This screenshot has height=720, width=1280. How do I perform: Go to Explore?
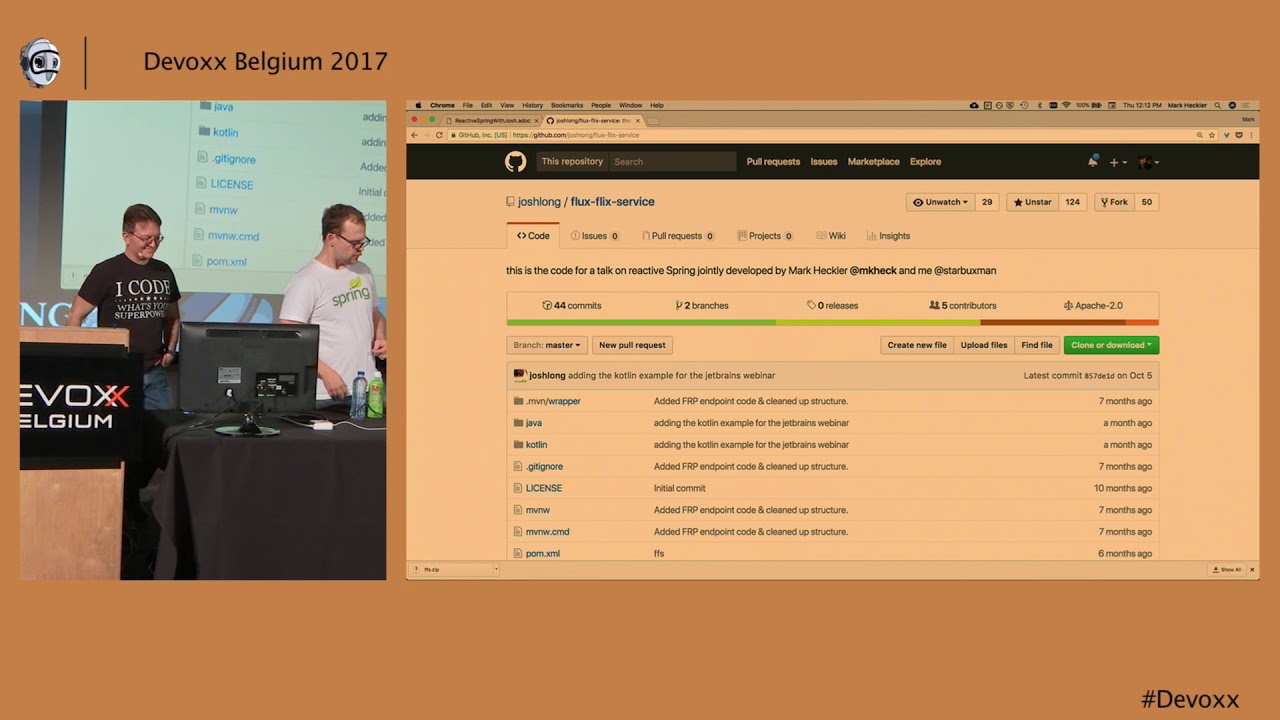(925, 162)
